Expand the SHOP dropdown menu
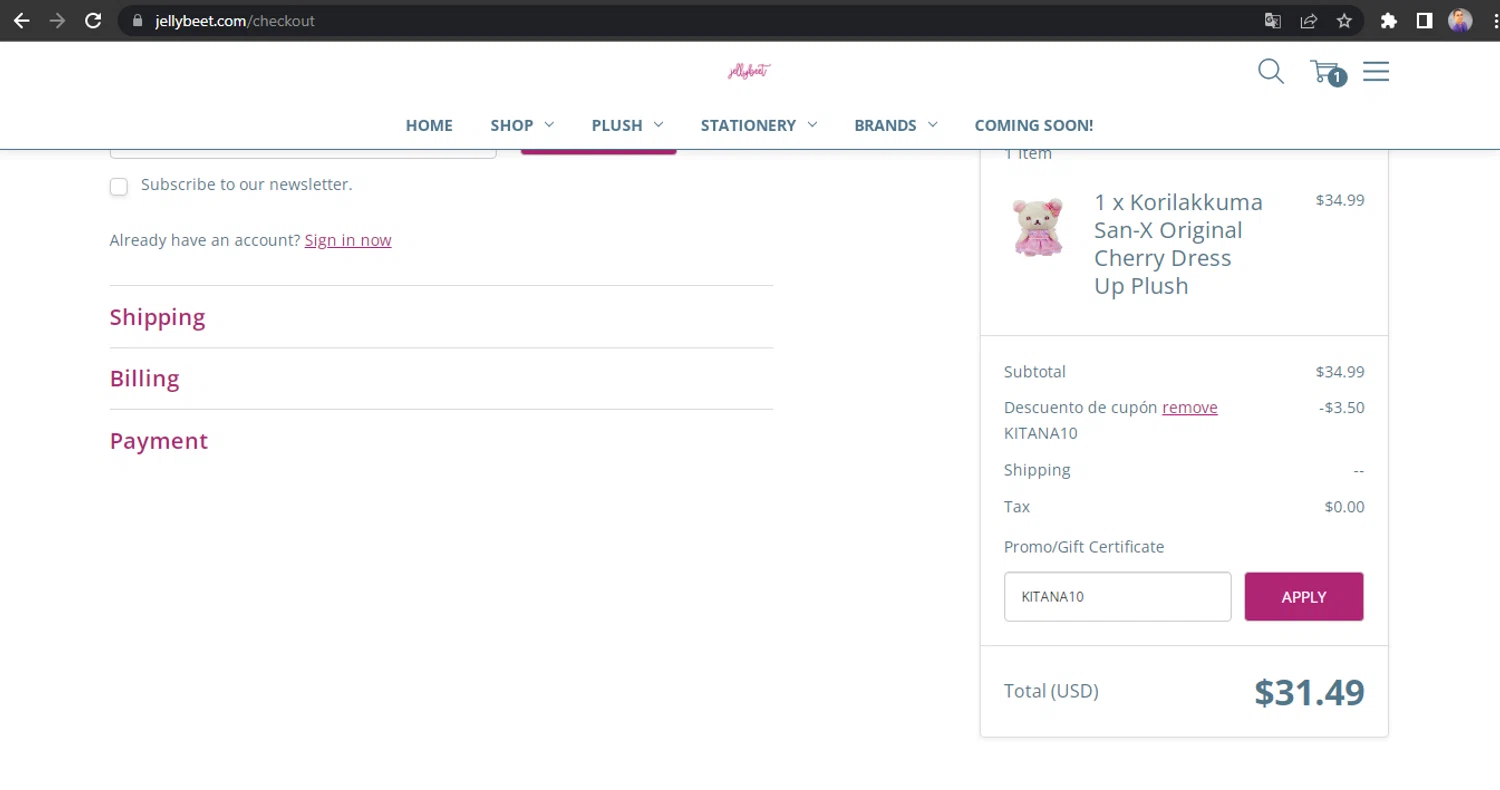The height and width of the screenshot is (790, 1500). pos(522,125)
